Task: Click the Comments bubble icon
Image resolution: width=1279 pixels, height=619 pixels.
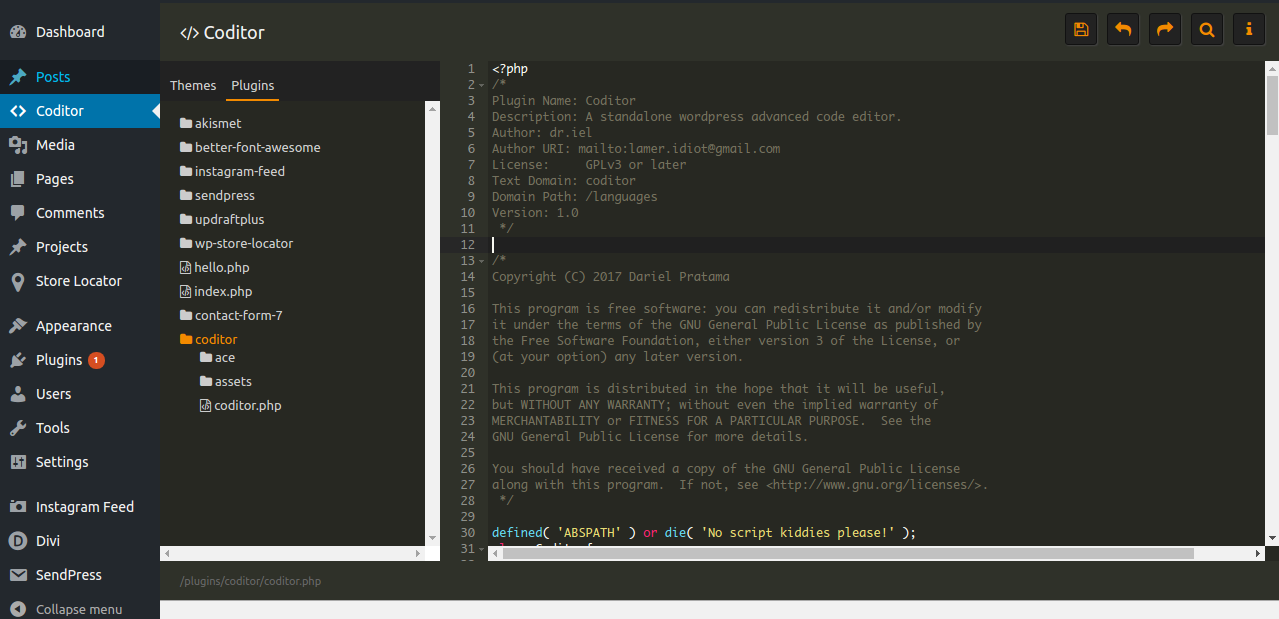Action: 18,213
